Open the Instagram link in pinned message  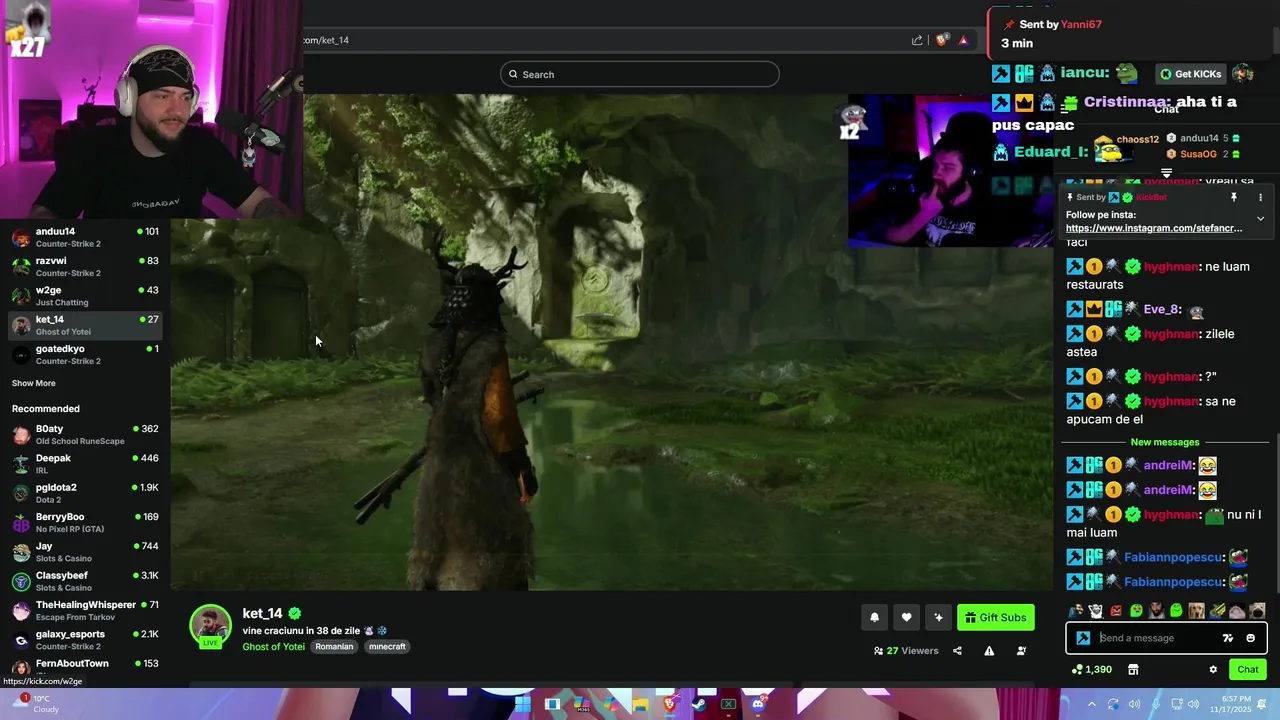[1154, 228]
